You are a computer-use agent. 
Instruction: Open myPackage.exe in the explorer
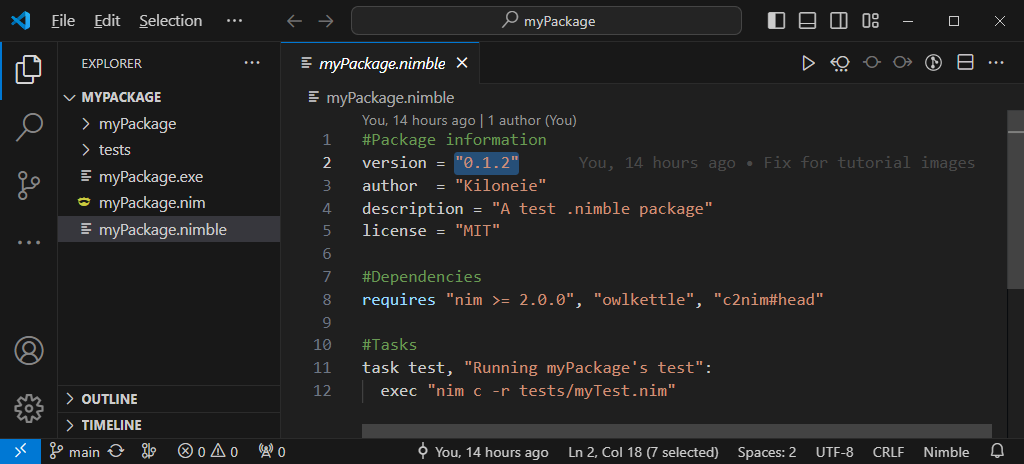pos(168,177)
